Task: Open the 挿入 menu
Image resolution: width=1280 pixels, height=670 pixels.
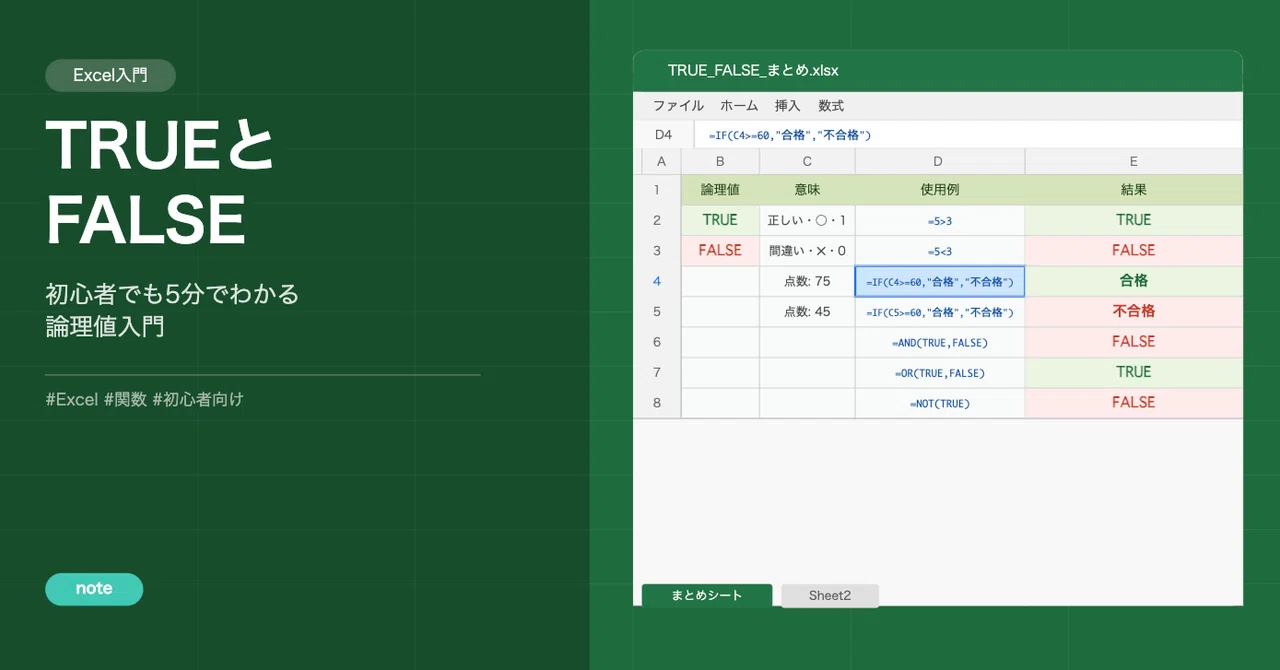Action: click(x=788, y=105)
